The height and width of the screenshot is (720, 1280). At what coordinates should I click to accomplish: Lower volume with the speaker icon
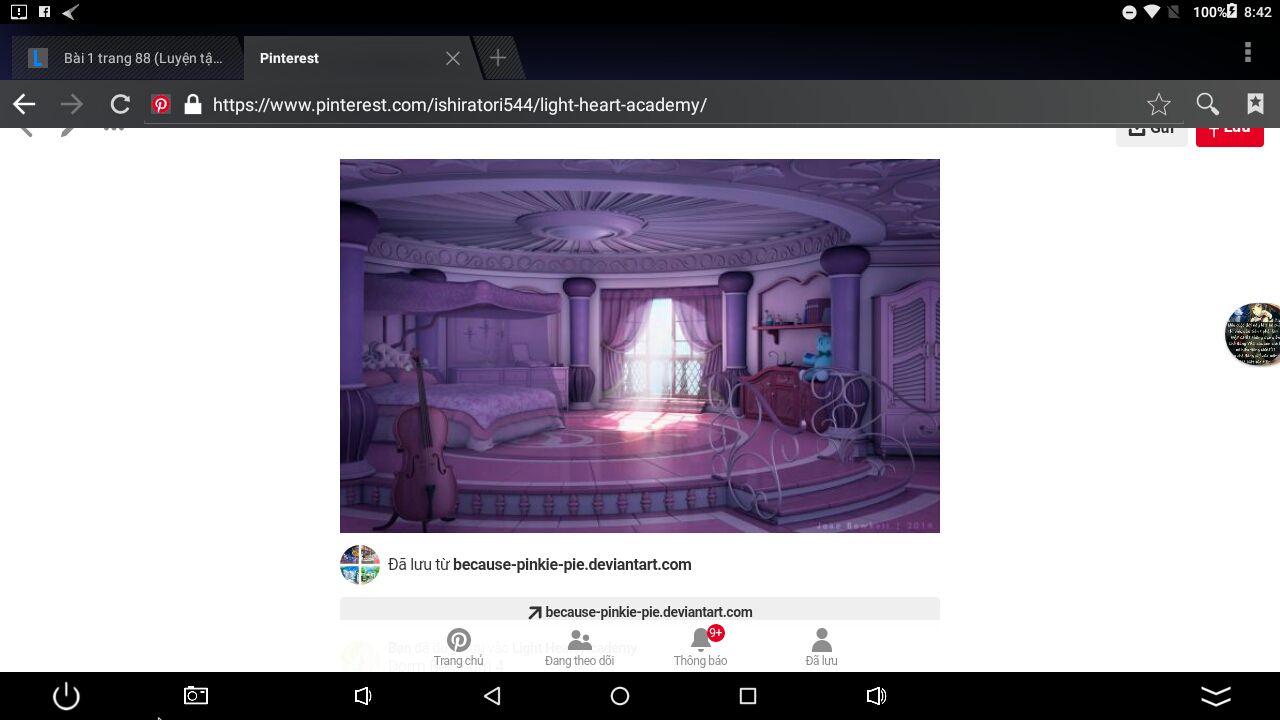363,696
